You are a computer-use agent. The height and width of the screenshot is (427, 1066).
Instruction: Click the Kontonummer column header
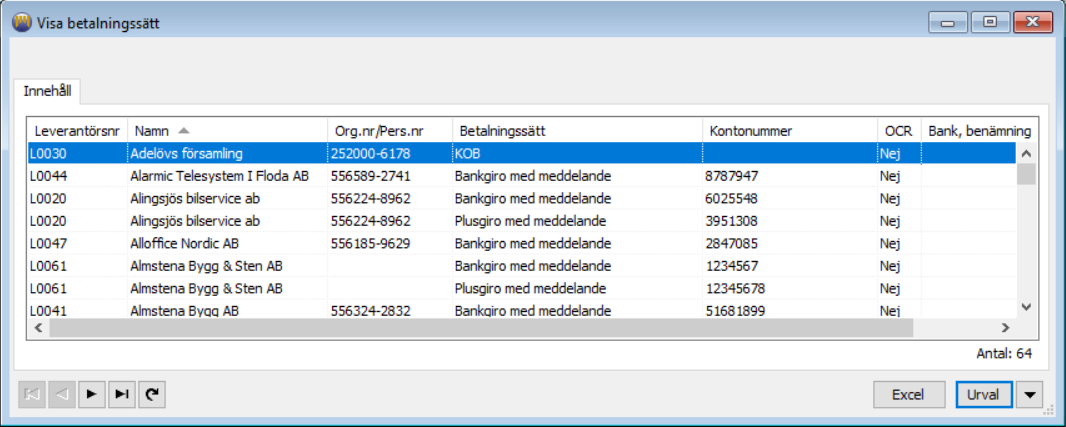790,130
